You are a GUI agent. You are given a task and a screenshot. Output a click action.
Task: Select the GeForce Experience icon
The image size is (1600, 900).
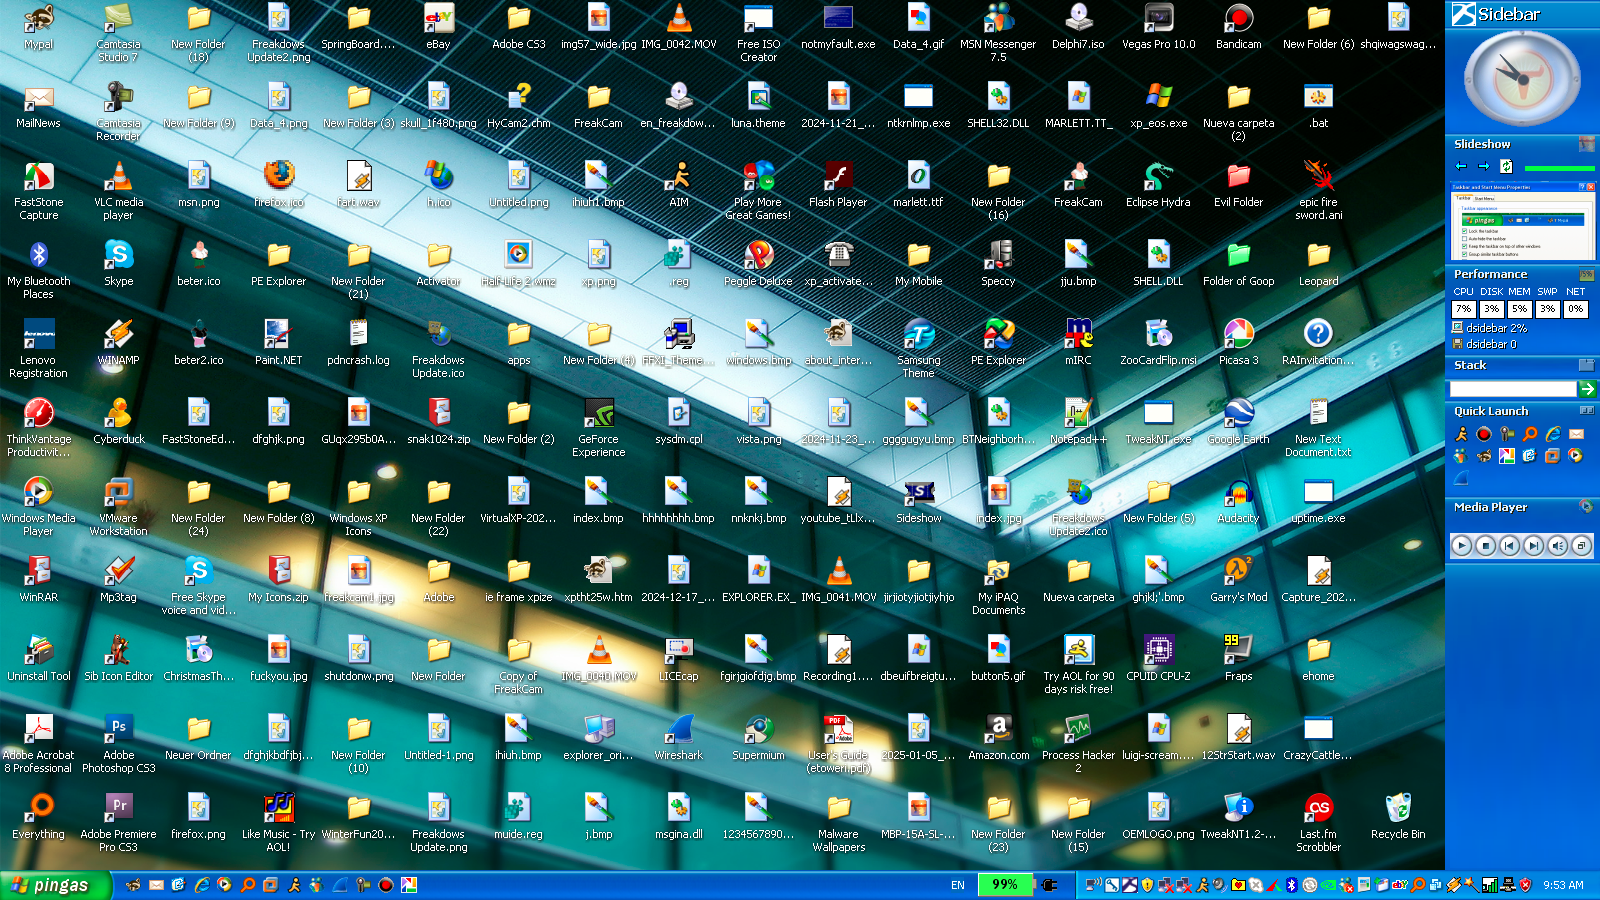tap(598, 427)
